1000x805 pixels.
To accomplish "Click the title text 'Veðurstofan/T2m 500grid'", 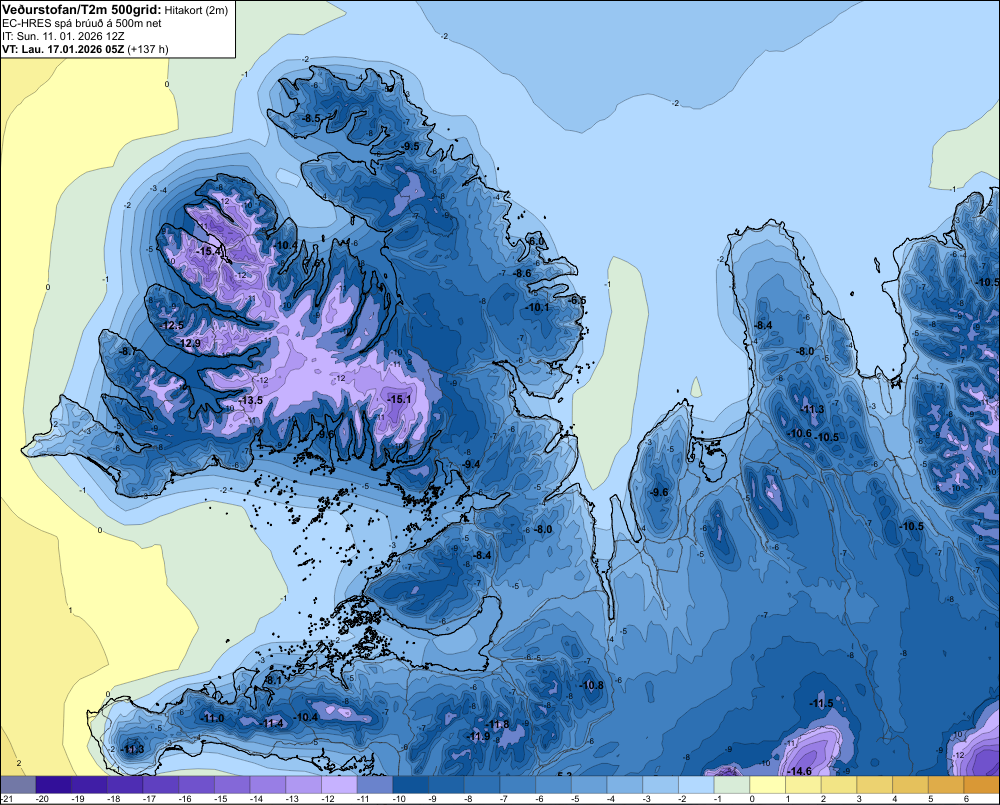I will click(x=82, y=9).
